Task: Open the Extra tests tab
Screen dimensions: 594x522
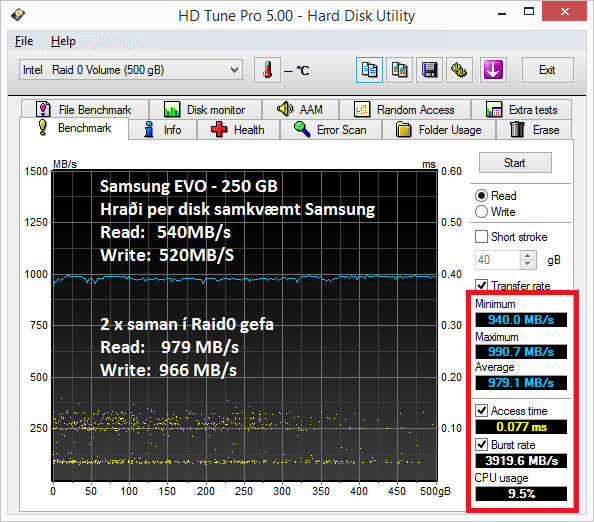Action: click(x=522, y=109)
